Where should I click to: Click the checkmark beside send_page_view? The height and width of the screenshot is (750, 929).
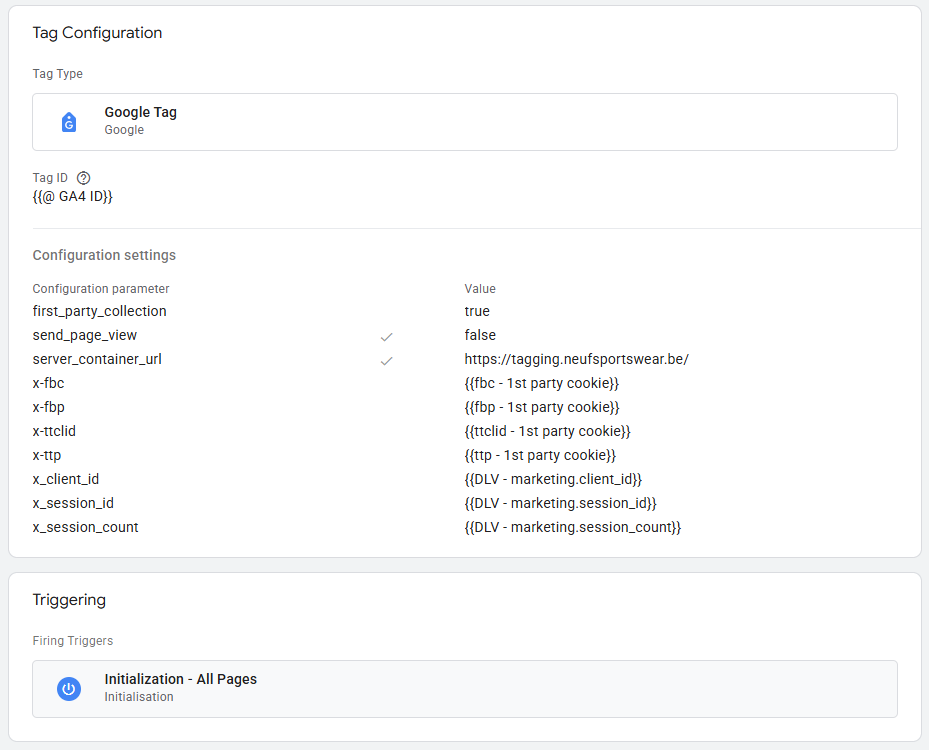[386, 336]
